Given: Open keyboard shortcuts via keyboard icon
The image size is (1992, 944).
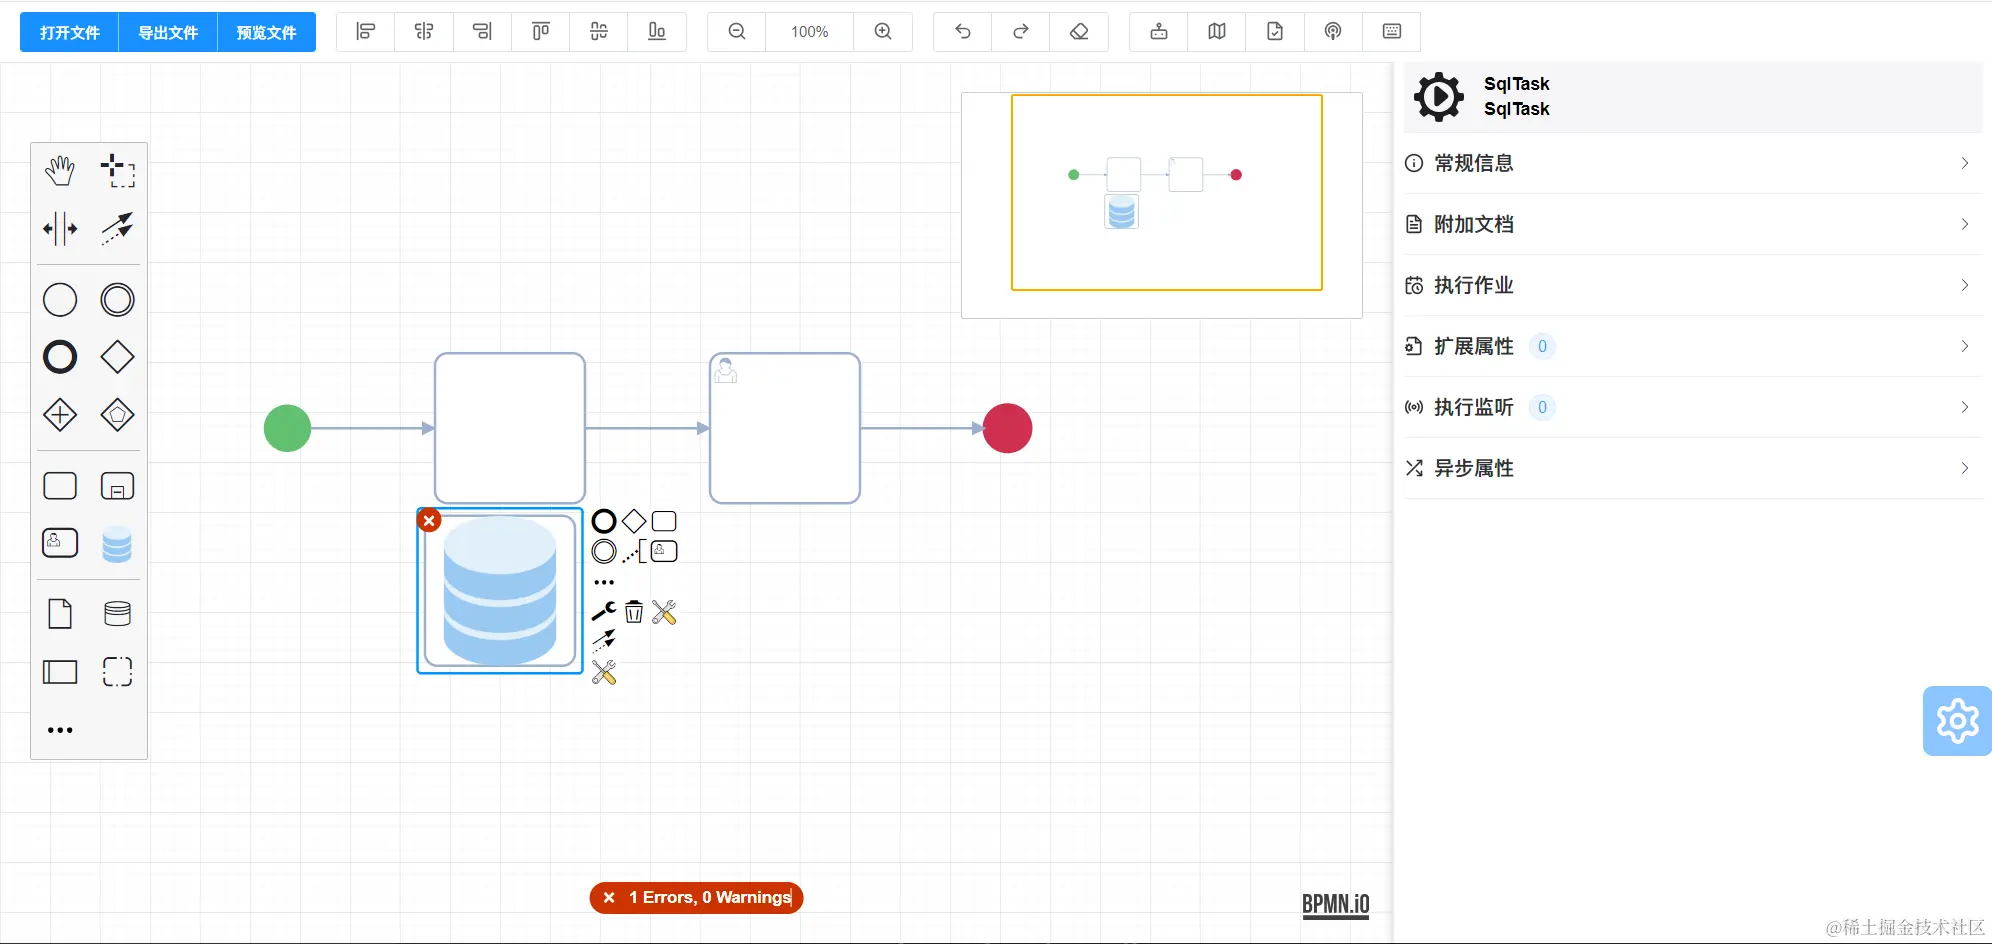Looking at the screenshot, I should tap(1391, 32).
